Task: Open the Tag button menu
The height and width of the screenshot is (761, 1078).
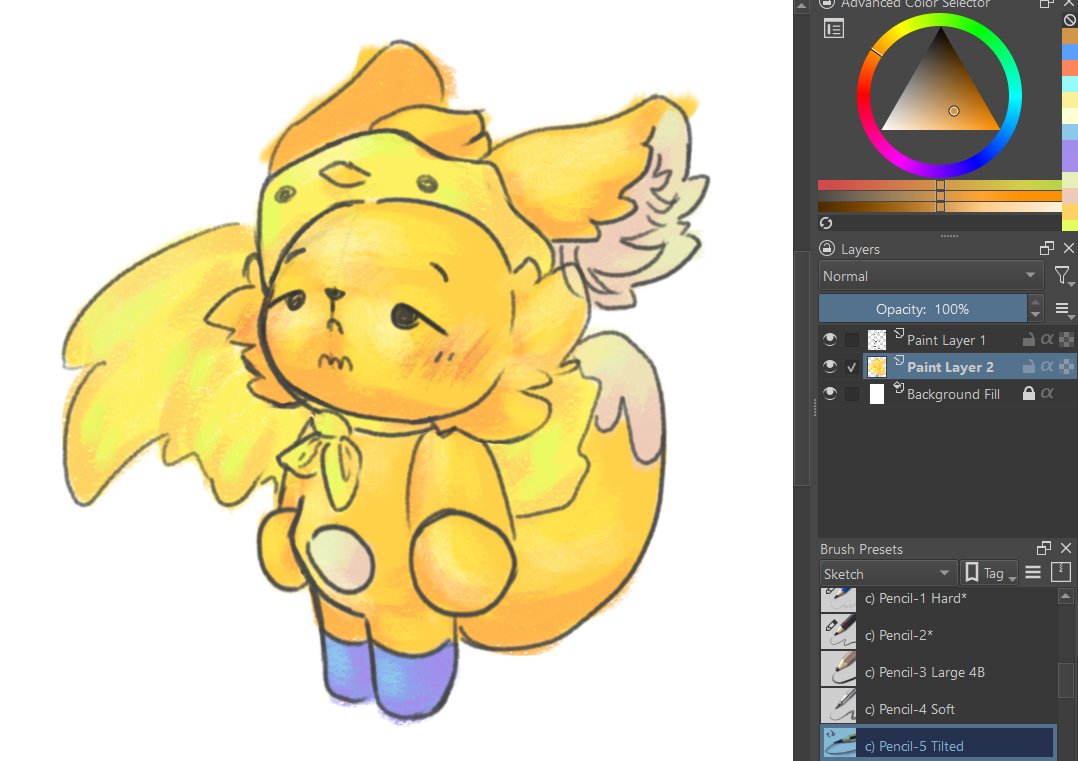Action: [x=989, y=573]
